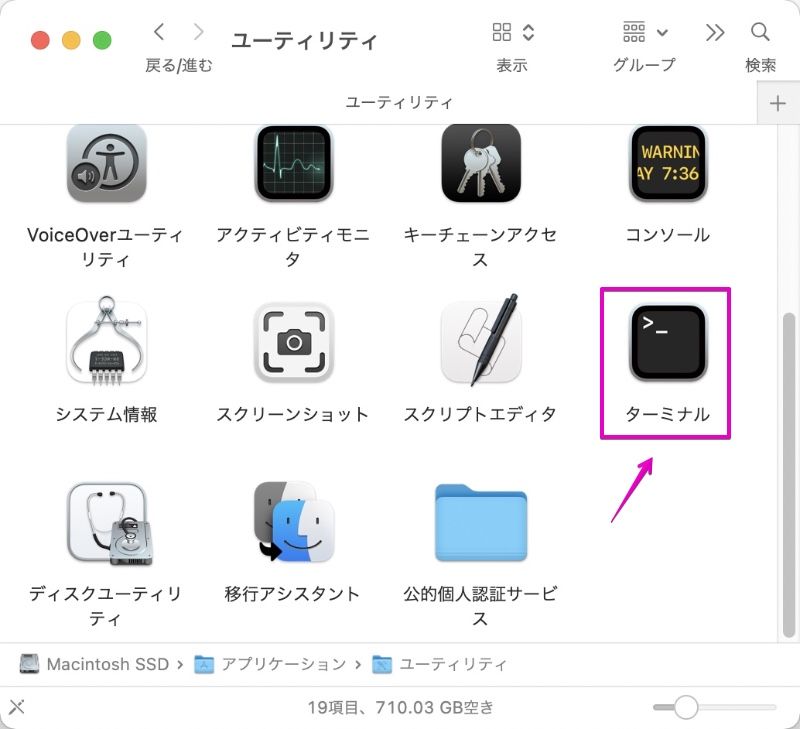Select the Terminal (ターミナル) app icon
The height and width of the screenshot is (729, 800).
click(x=668, y=343)
